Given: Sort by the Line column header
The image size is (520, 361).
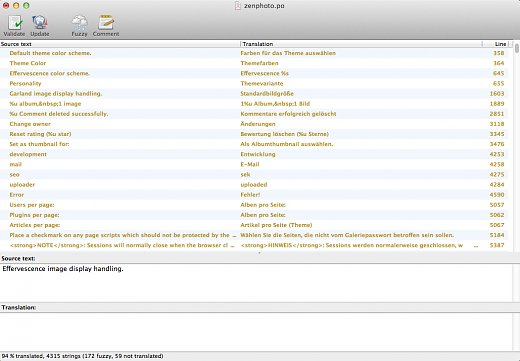Looking at the screenshot, I should click(x=496, y=44).
